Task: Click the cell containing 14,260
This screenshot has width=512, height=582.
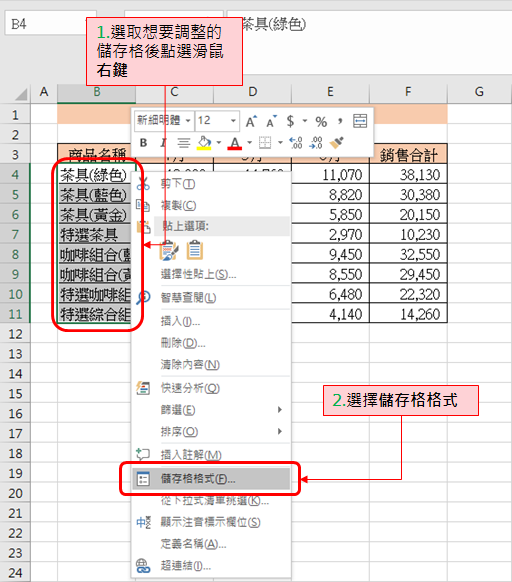Action: tap(408, 314)
